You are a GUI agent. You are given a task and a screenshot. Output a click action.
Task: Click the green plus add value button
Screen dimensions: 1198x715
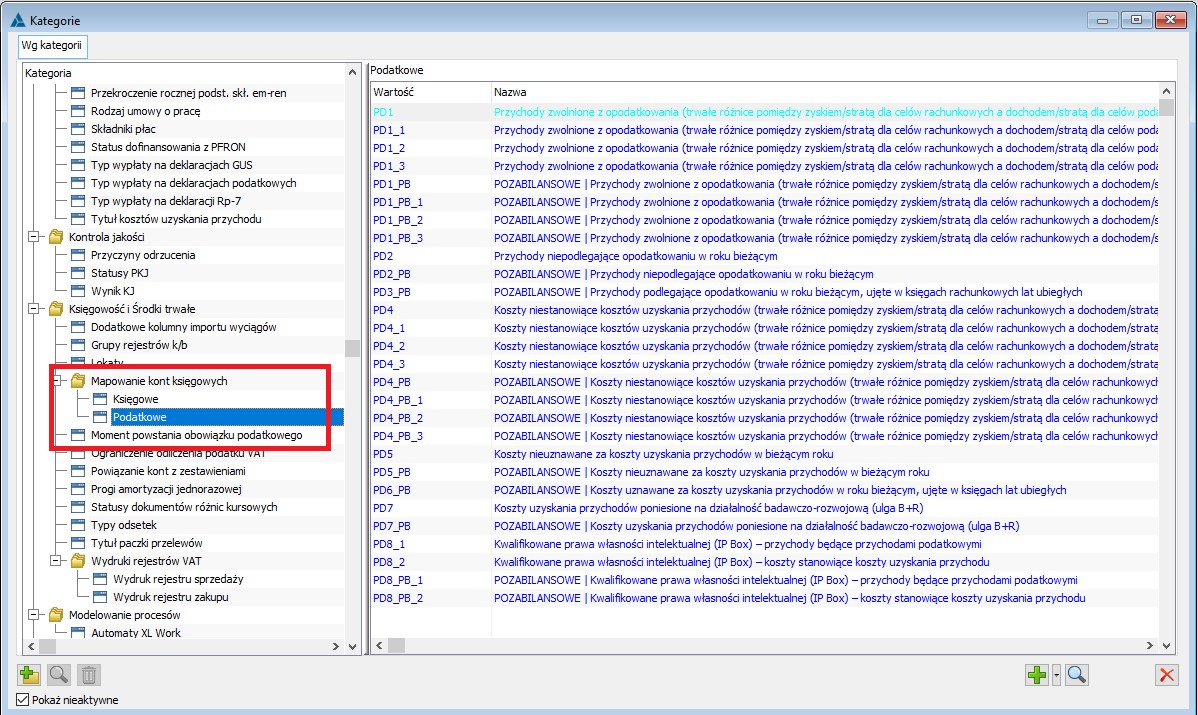pos(1037,675)
